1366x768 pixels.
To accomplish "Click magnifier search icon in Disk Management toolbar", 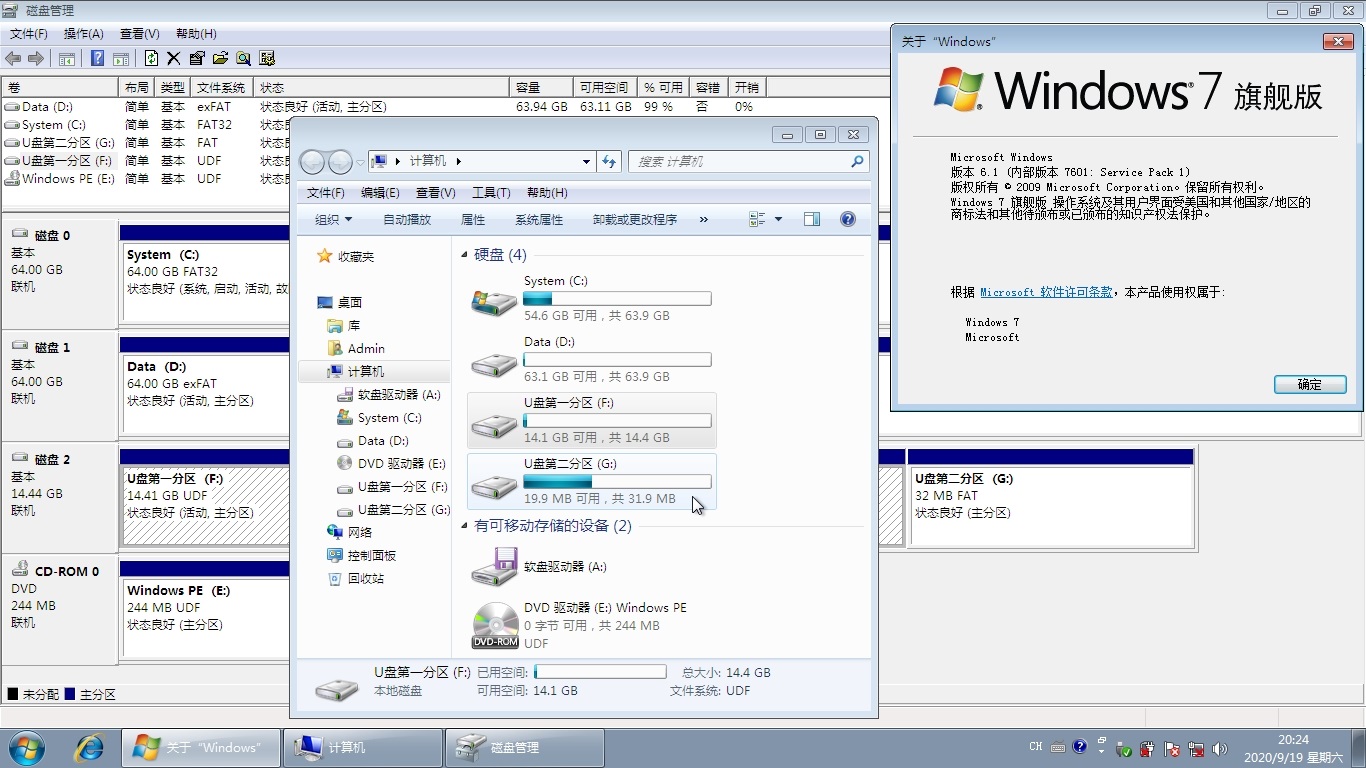I will [x=243, y=59].
